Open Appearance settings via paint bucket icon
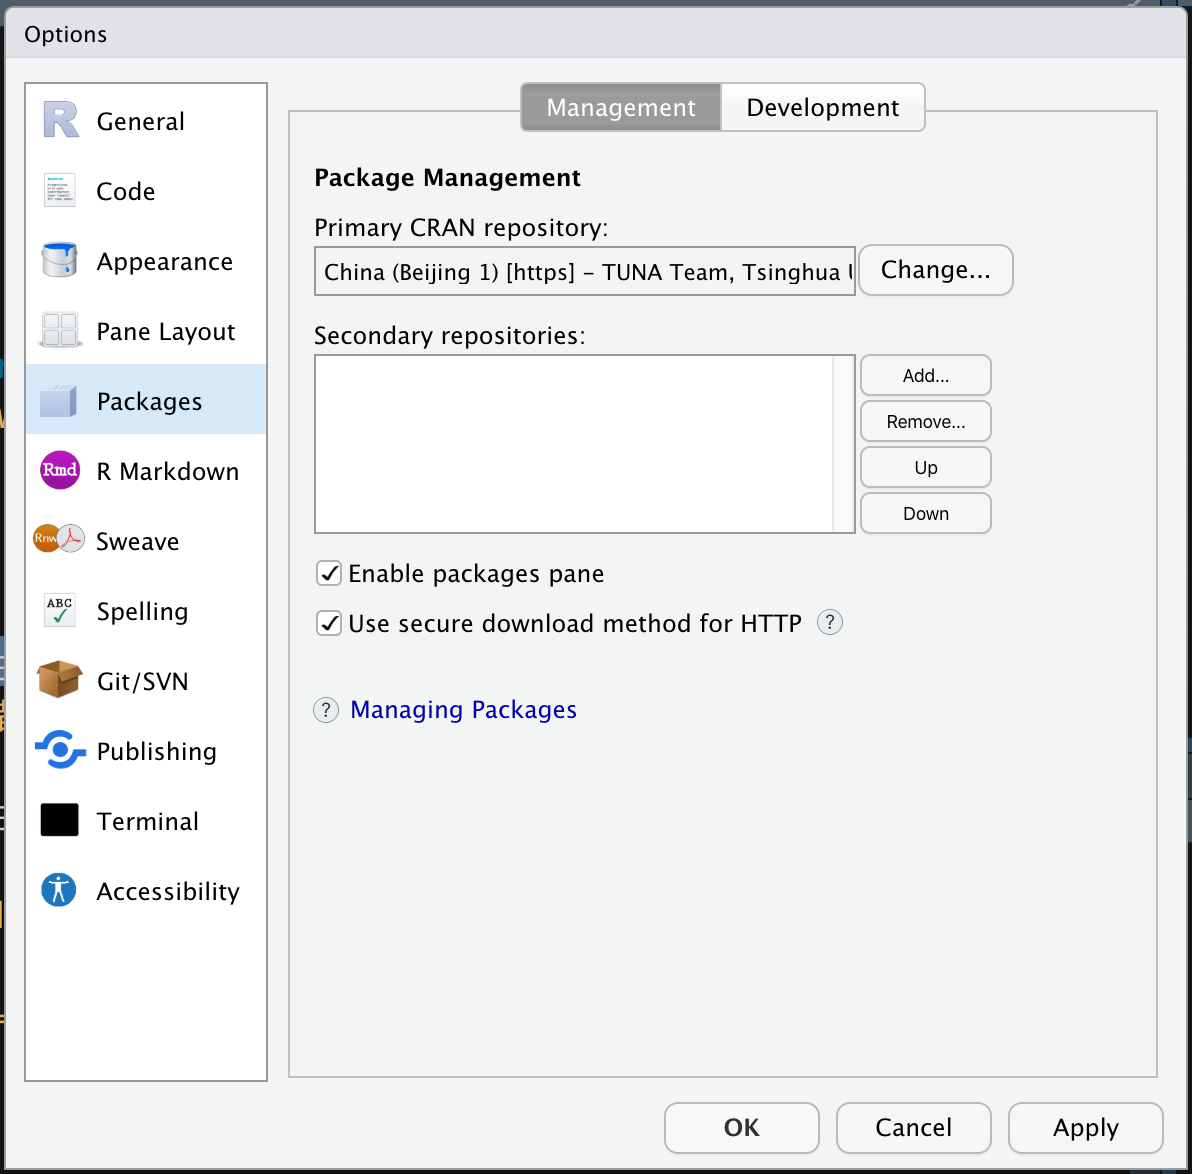 (59, 260)
